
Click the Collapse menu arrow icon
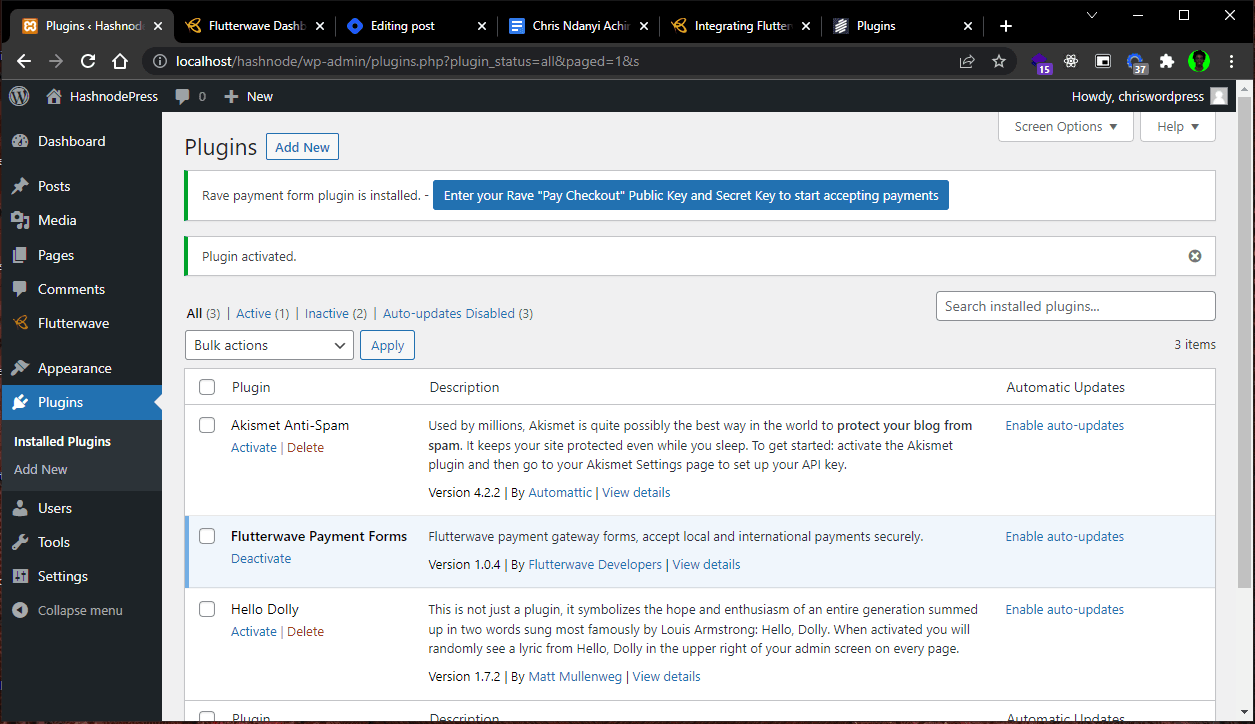coord(19,610)
